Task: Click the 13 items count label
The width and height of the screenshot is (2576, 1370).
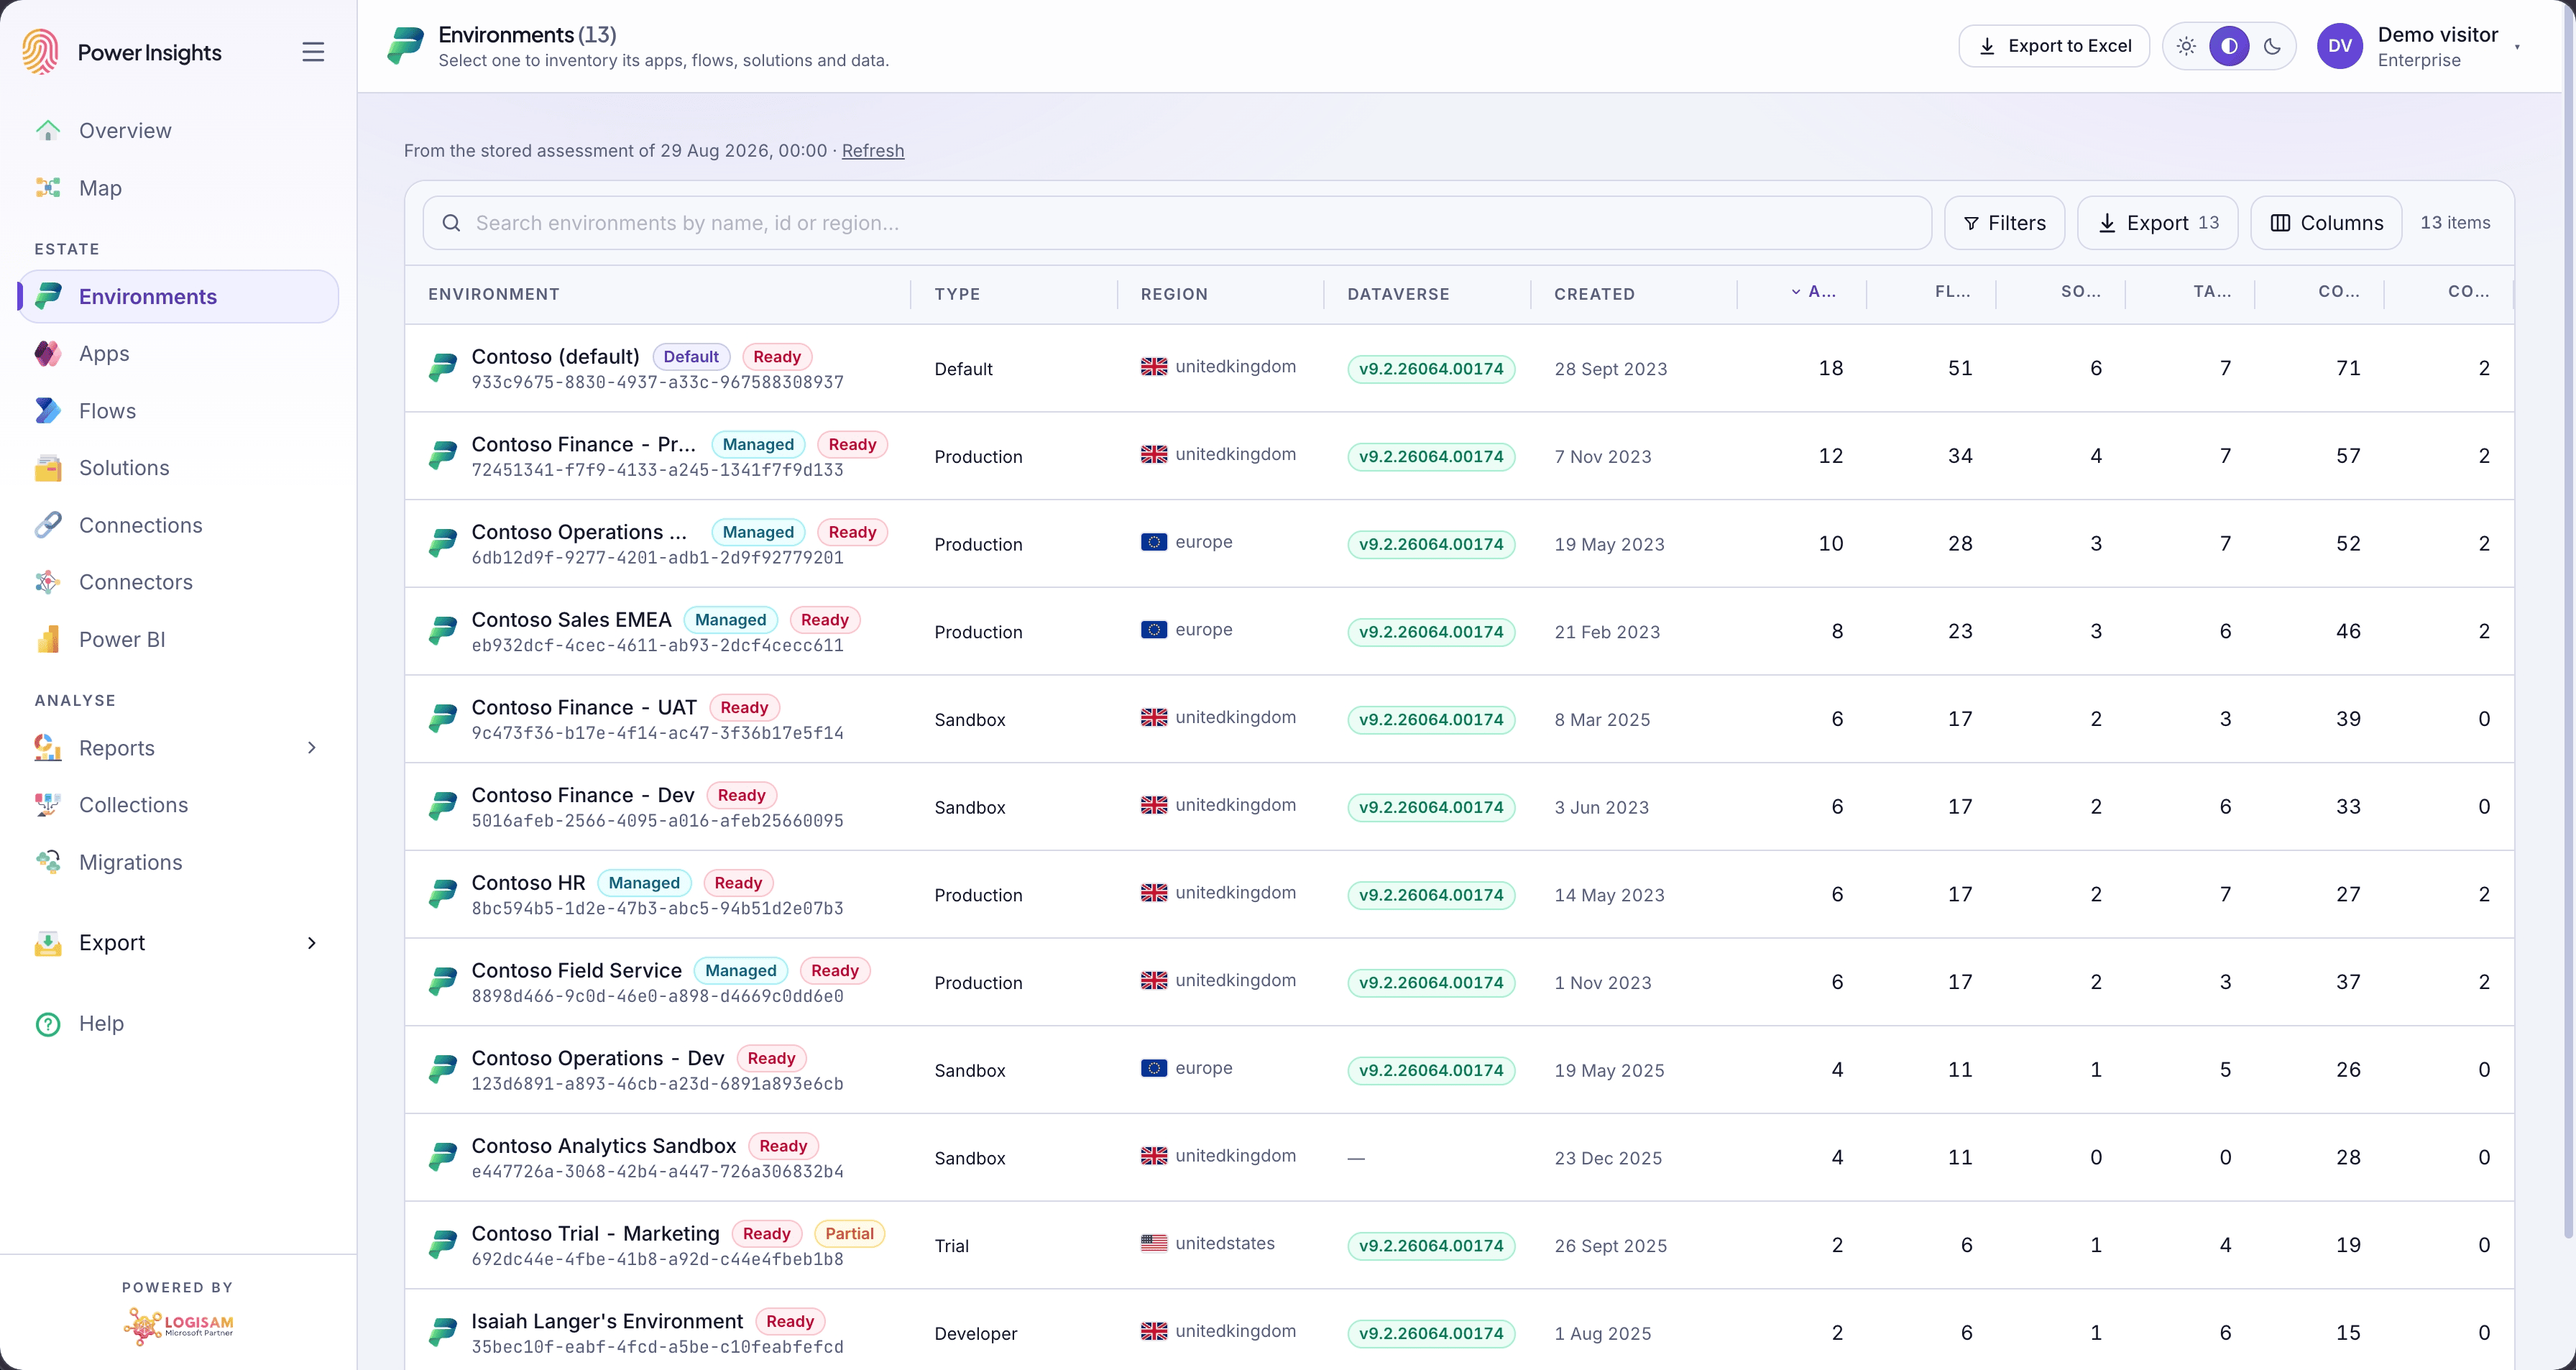Action: [x=2455, y=223]
